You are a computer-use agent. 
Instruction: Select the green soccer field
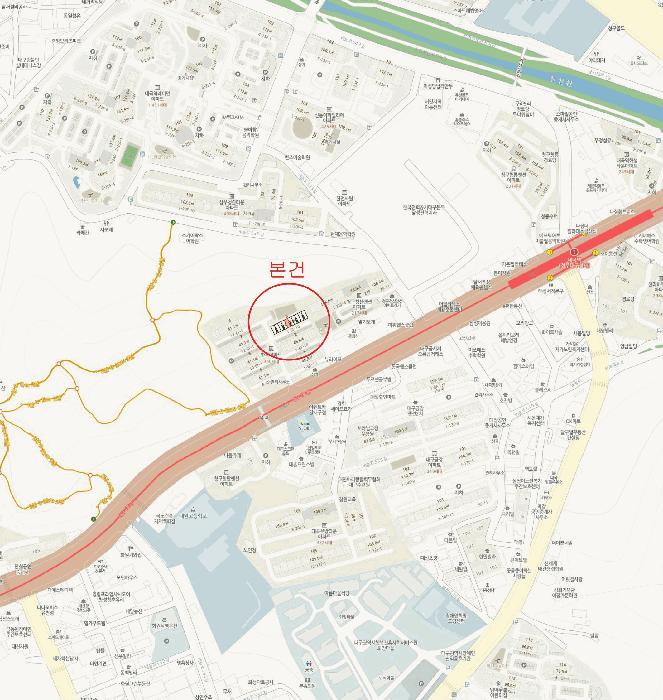[129, 156]
